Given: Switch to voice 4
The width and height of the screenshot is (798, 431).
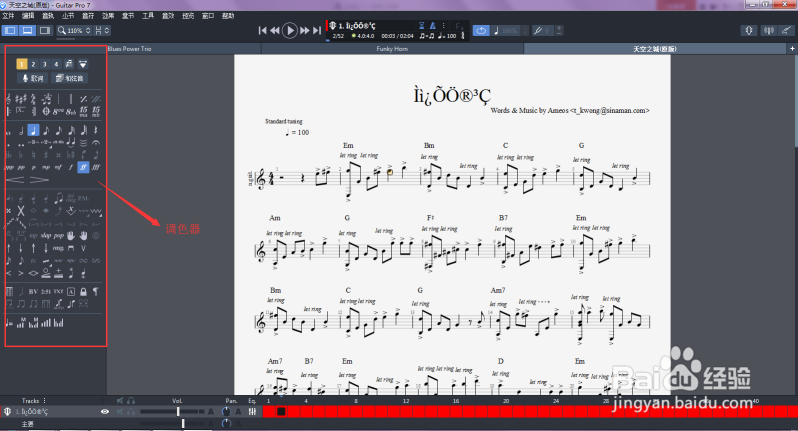Looking at the screenshot, I should pyautogui.click(x=56, y=64).
